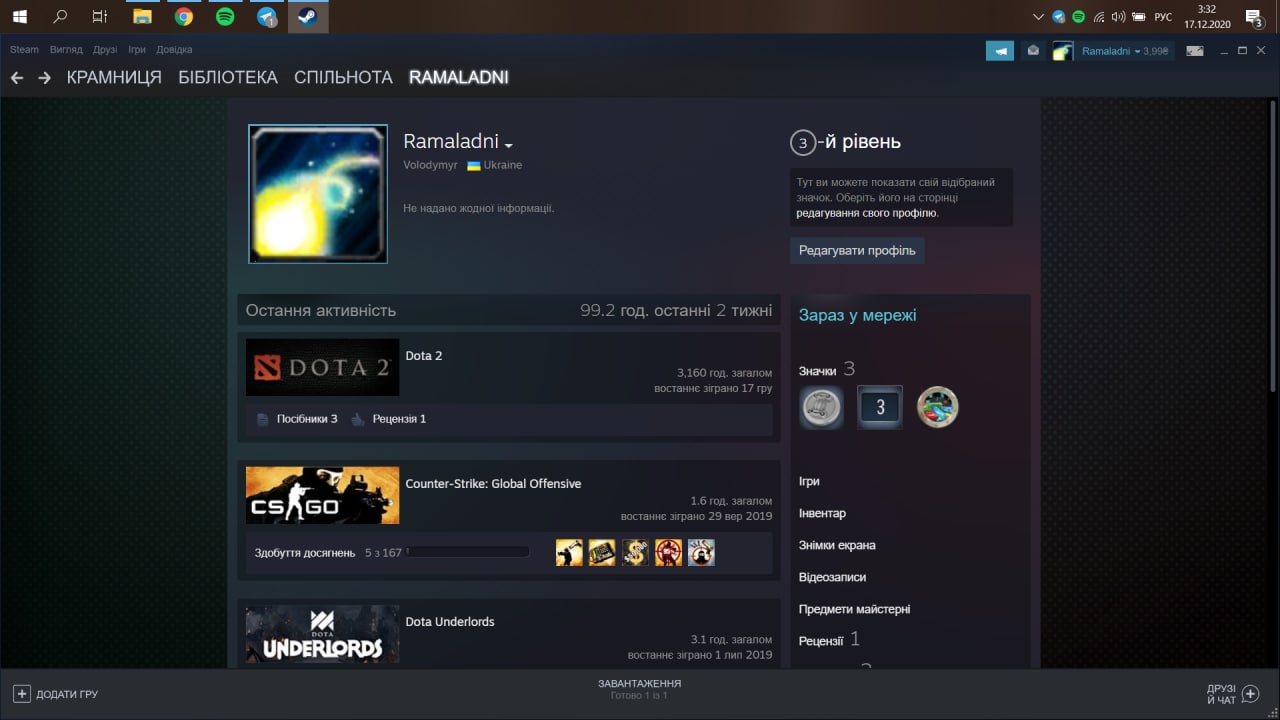Open the Довідка menu
The image size is (1280, 720).
174,49
